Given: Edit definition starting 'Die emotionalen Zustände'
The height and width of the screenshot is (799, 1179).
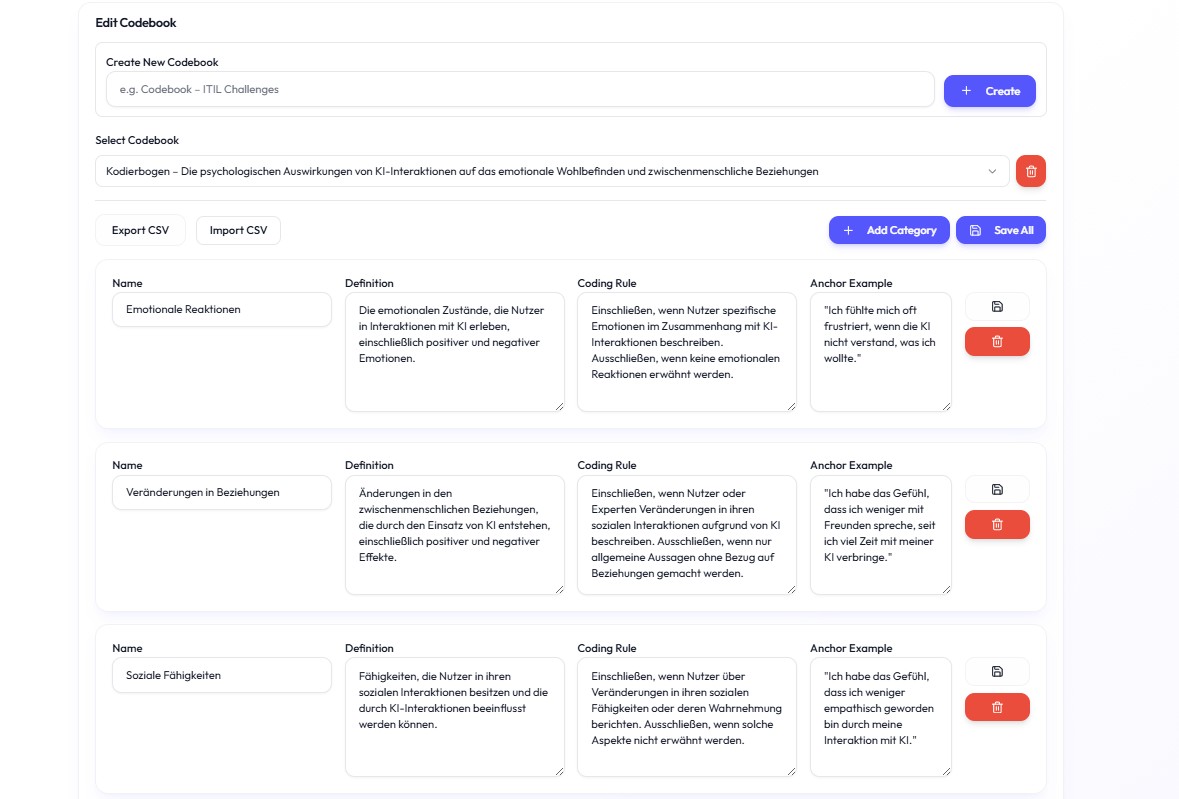Looking at the screenshot, I should [x=454, y=352].
